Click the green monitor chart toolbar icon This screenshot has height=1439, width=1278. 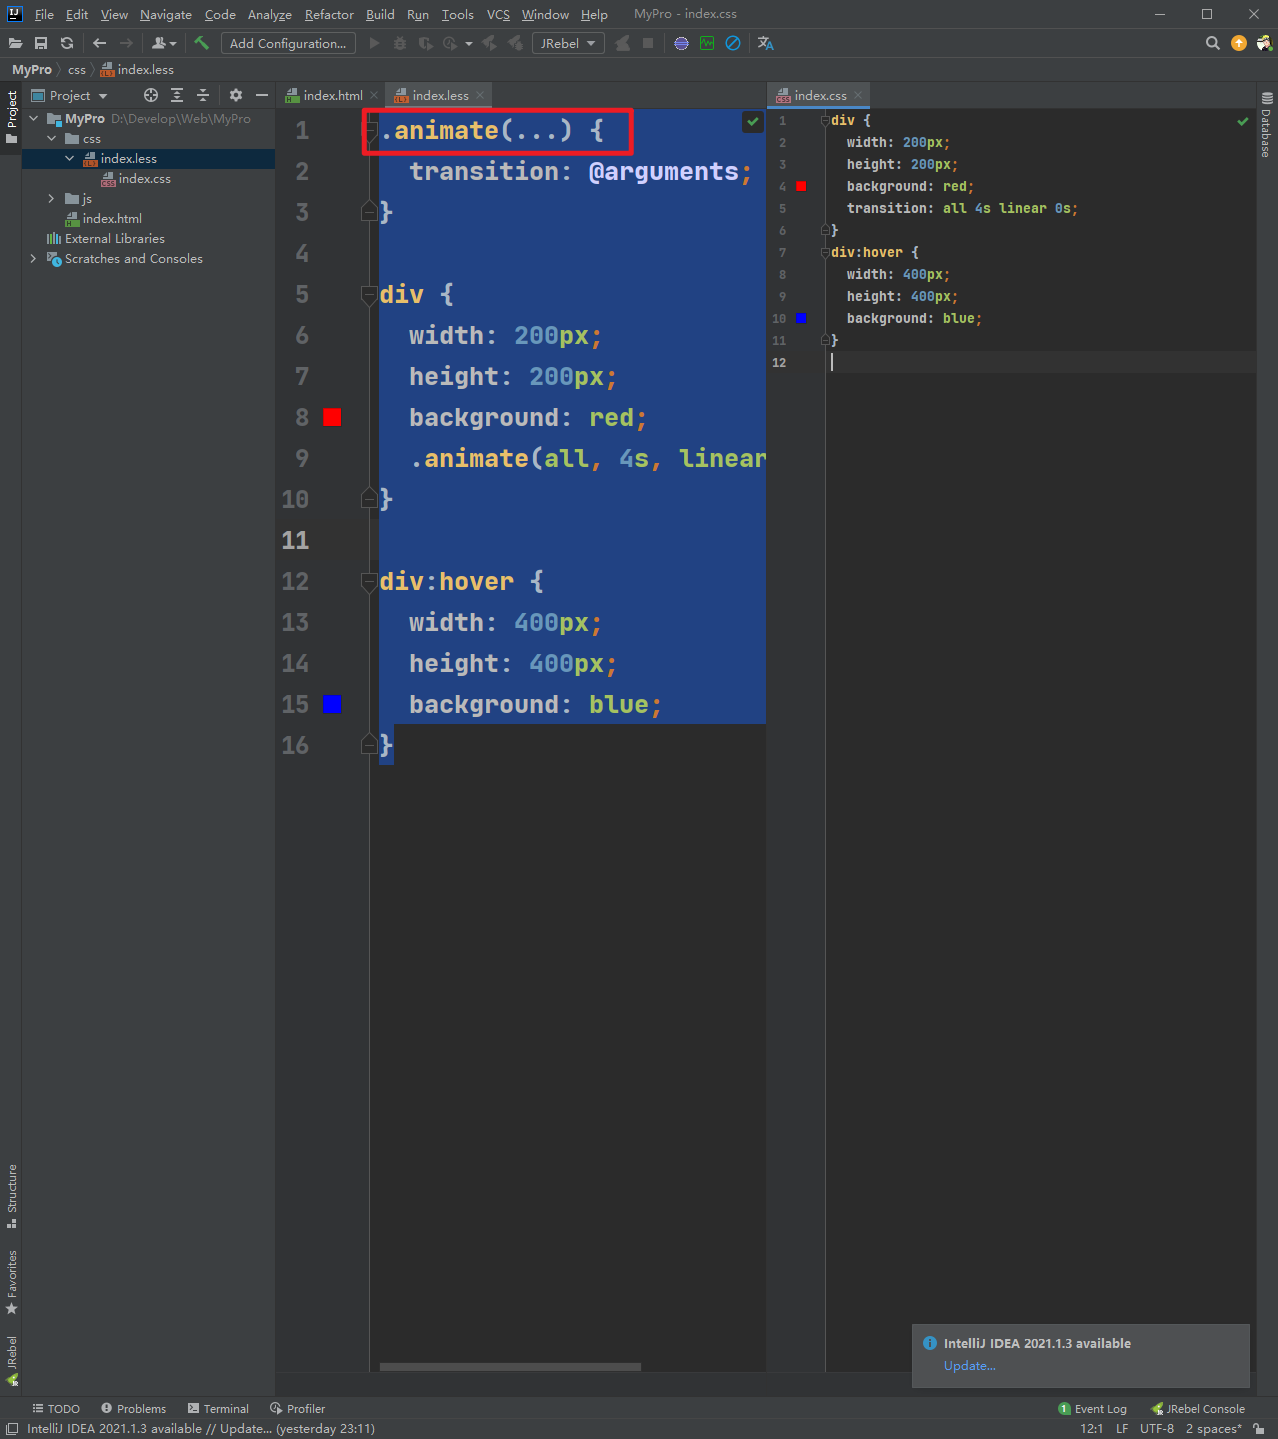click(x=707, y=43)
